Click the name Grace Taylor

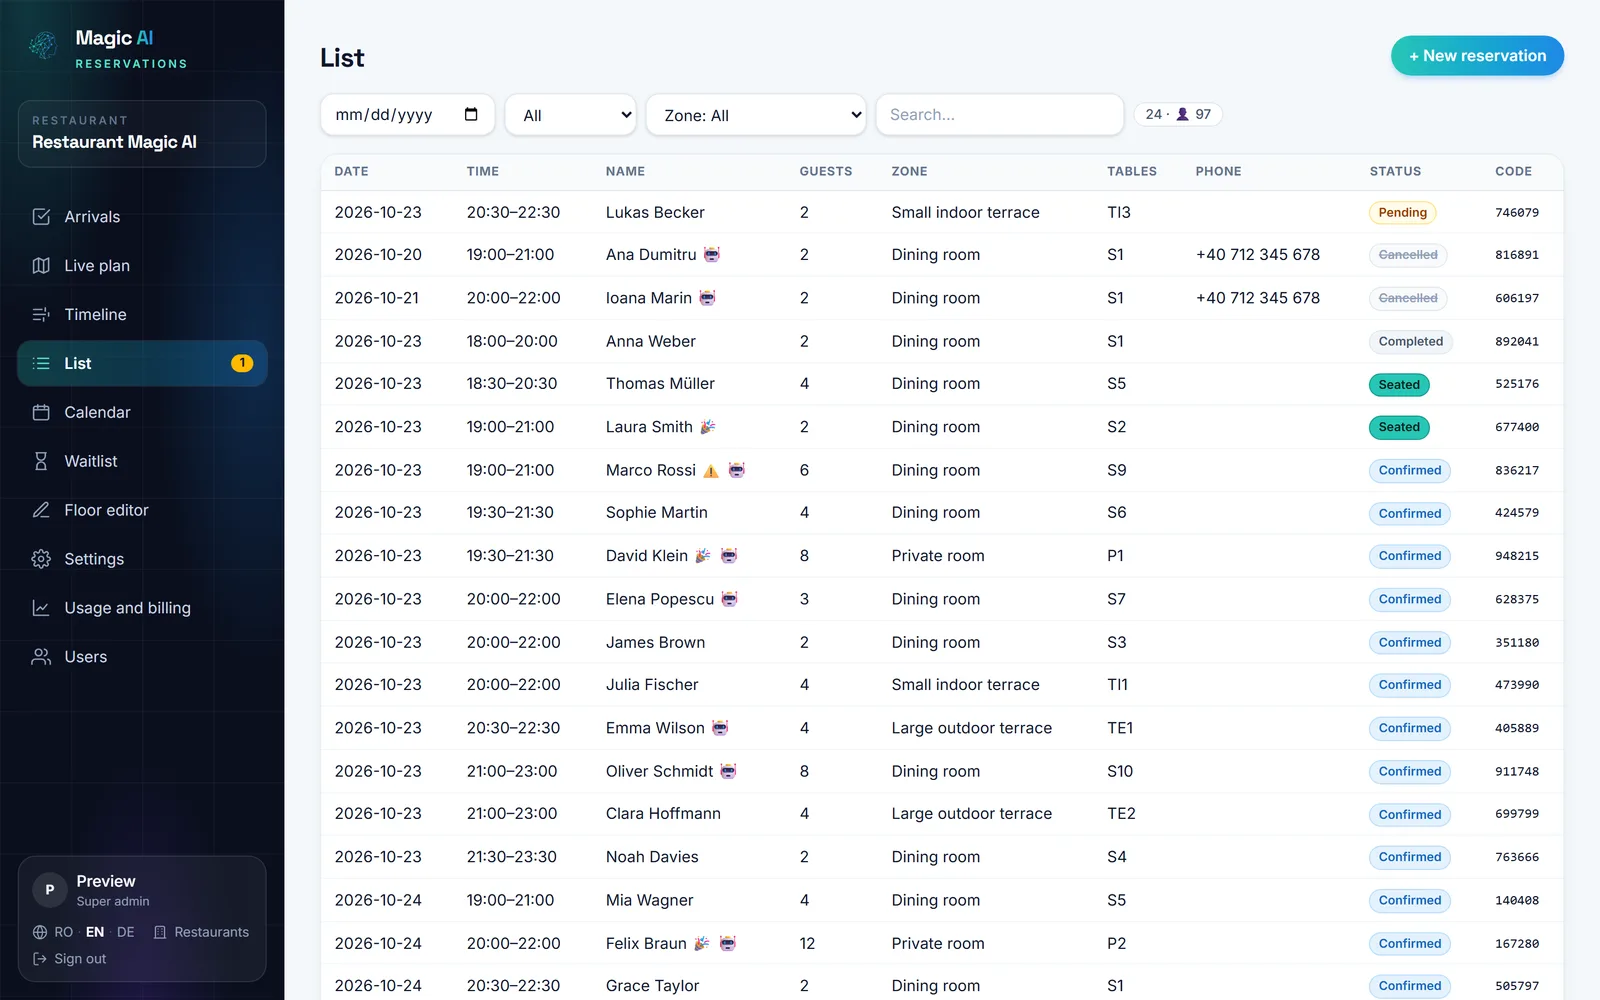tap(652, 986)
